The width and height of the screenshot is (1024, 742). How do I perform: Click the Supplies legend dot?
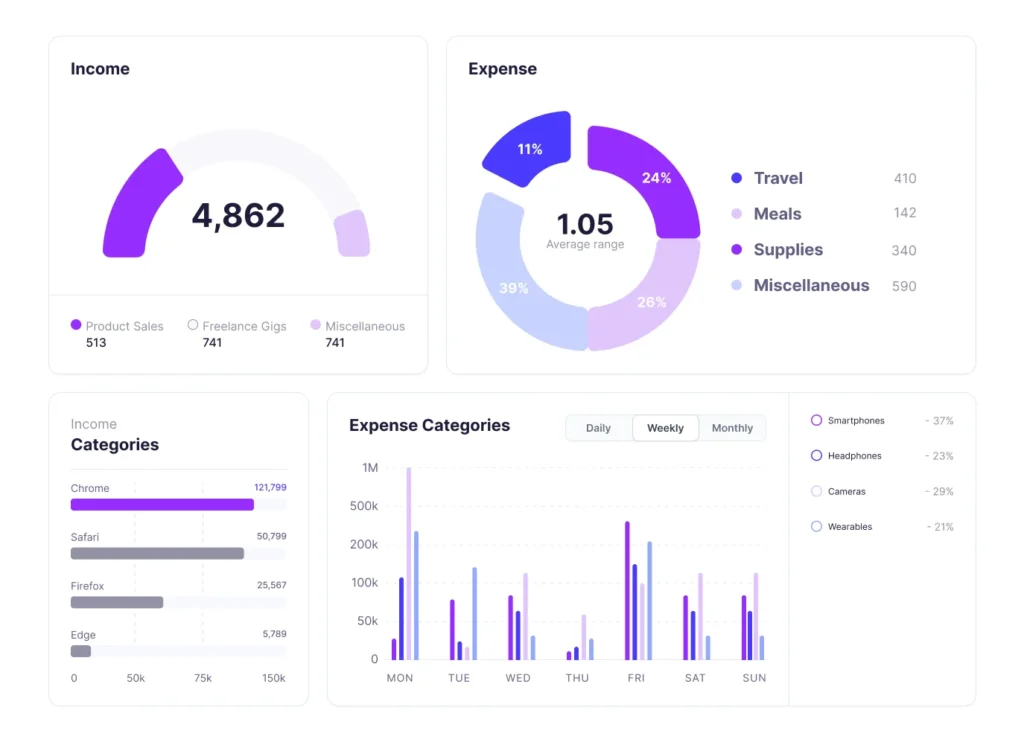[x=737, y=250]
